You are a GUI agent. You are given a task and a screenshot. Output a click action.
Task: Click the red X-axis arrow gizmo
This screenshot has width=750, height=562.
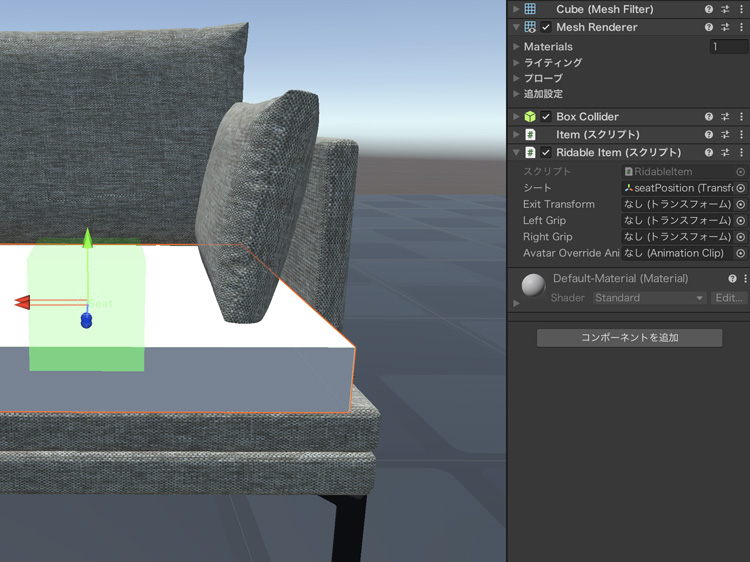[22, 302]
